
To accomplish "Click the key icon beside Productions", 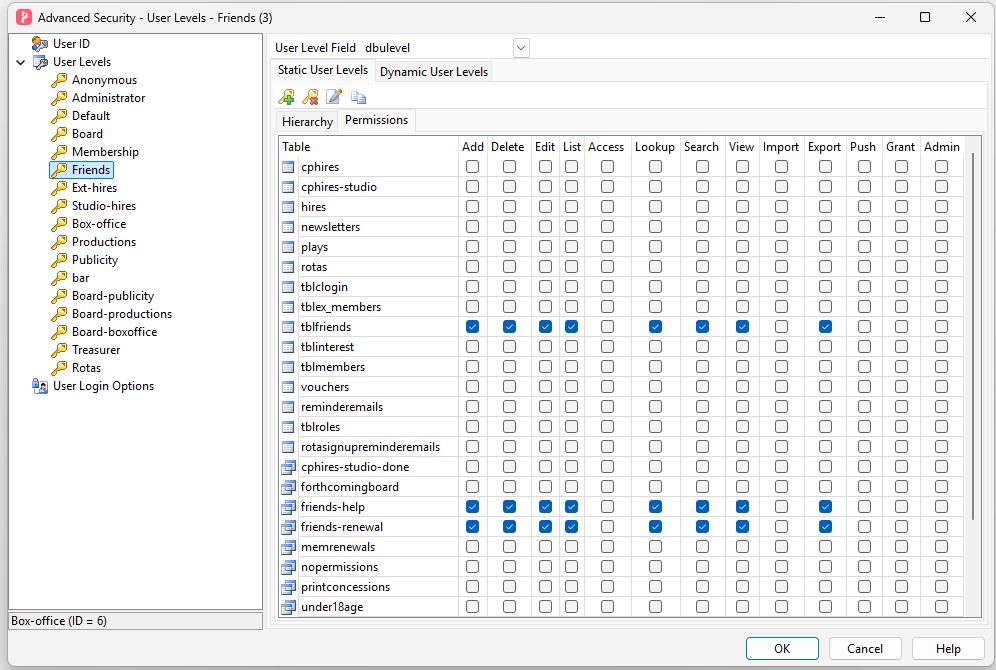I will [59, 242].
